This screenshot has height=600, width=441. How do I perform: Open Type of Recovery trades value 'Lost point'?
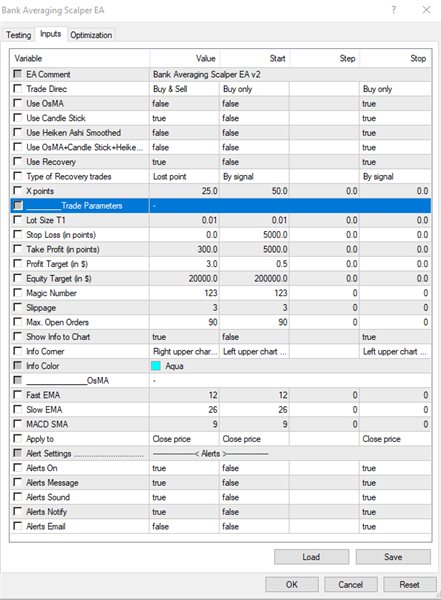tap(185, 176)
